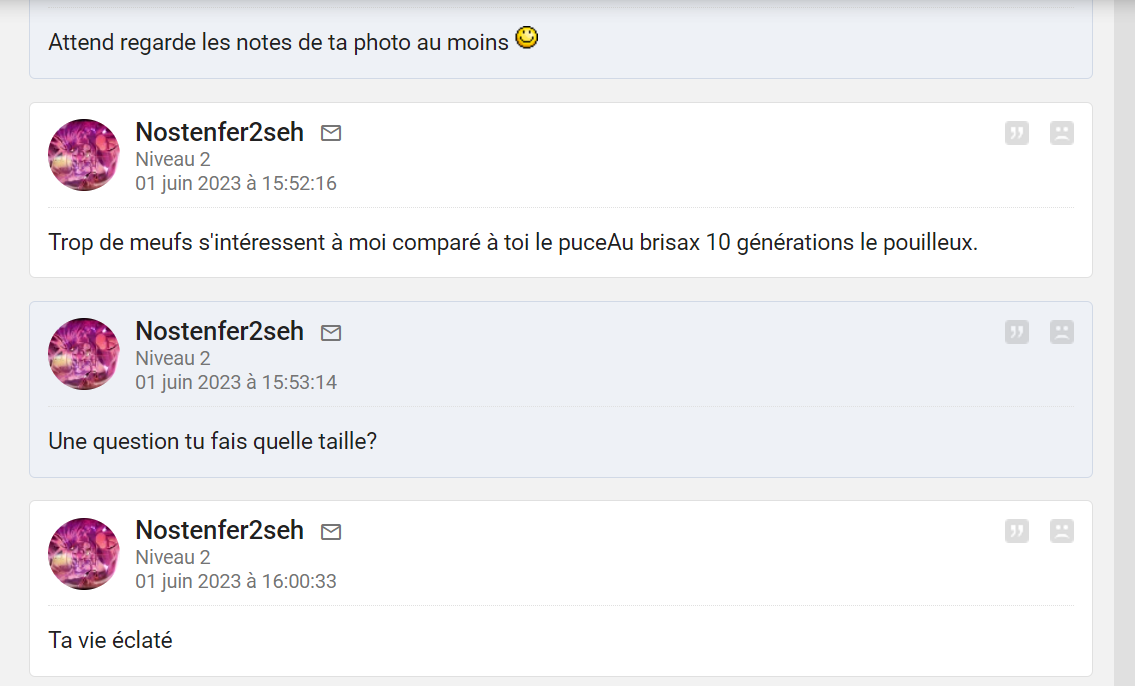The width and height of the screenshot is (1135, 686).
Task: Click timestamp 01 juin 2023 à 15:52:16
Action: tap(236, 183)
